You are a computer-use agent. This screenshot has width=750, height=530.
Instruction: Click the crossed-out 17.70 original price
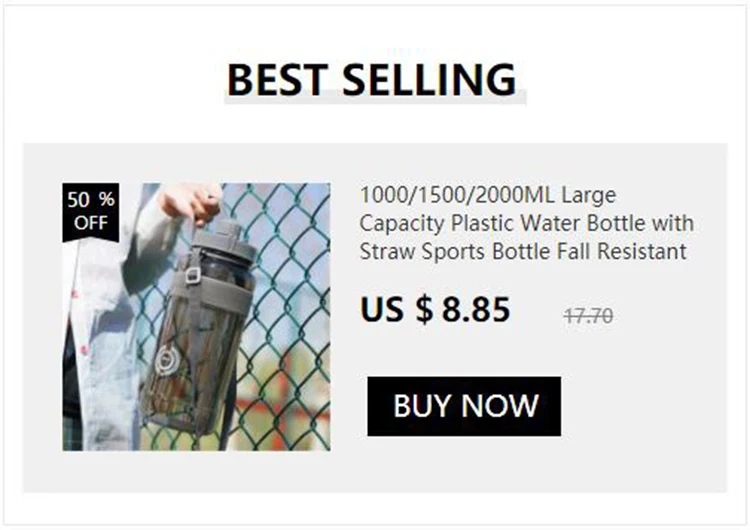[x=588, y=316]
